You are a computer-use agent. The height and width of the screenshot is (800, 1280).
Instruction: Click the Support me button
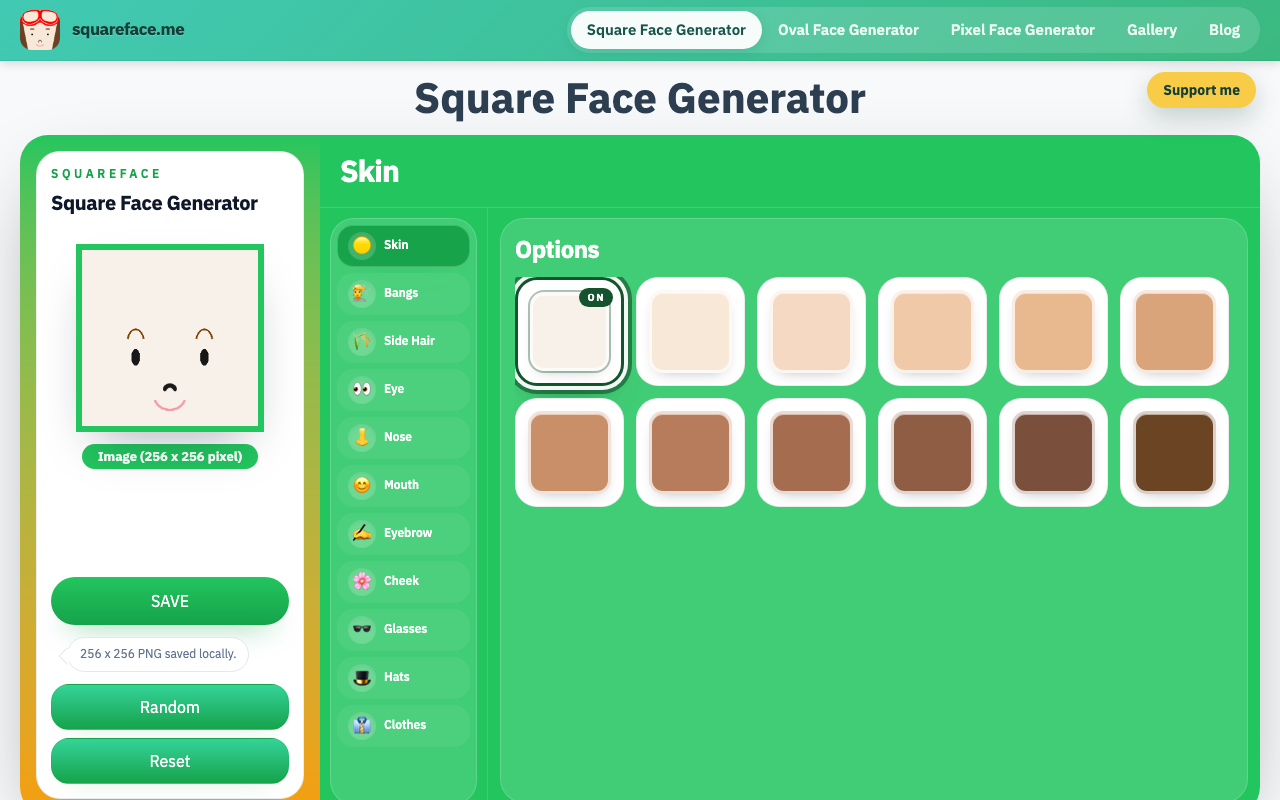[1201, 90]
